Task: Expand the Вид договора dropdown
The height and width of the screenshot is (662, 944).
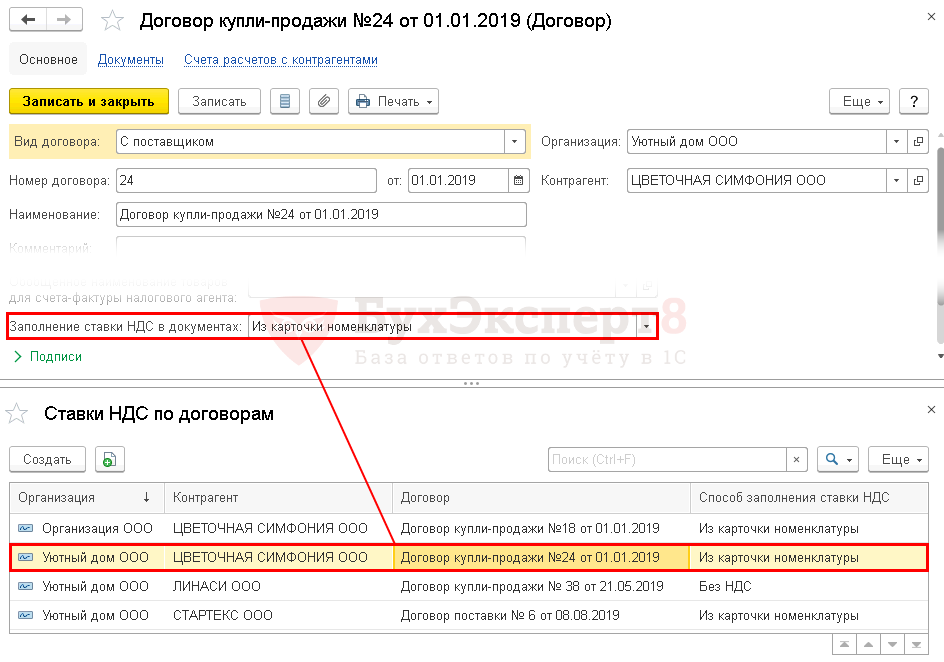Action: tap(515, 142)
